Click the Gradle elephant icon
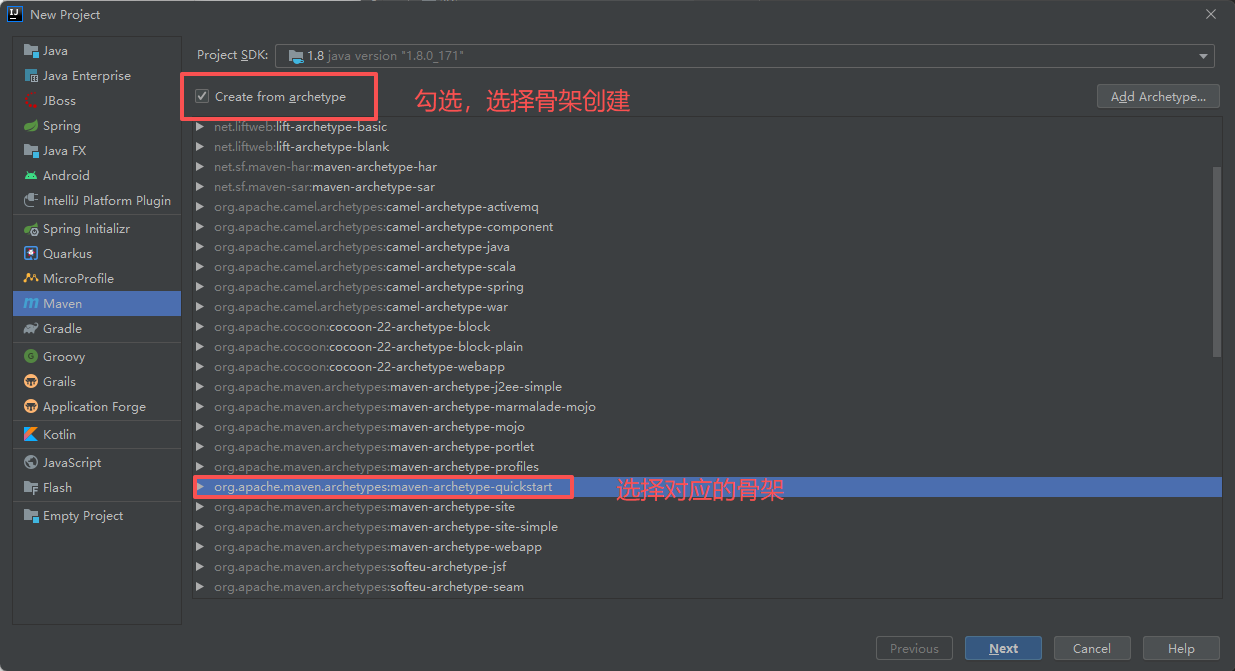Screen dimensions: 1235x671 click(31, 329)
